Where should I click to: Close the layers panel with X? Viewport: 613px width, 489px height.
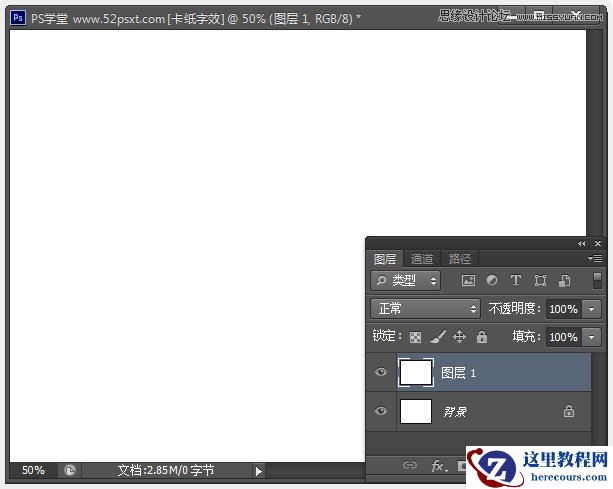pyautogui.click(x=598, y=244)
